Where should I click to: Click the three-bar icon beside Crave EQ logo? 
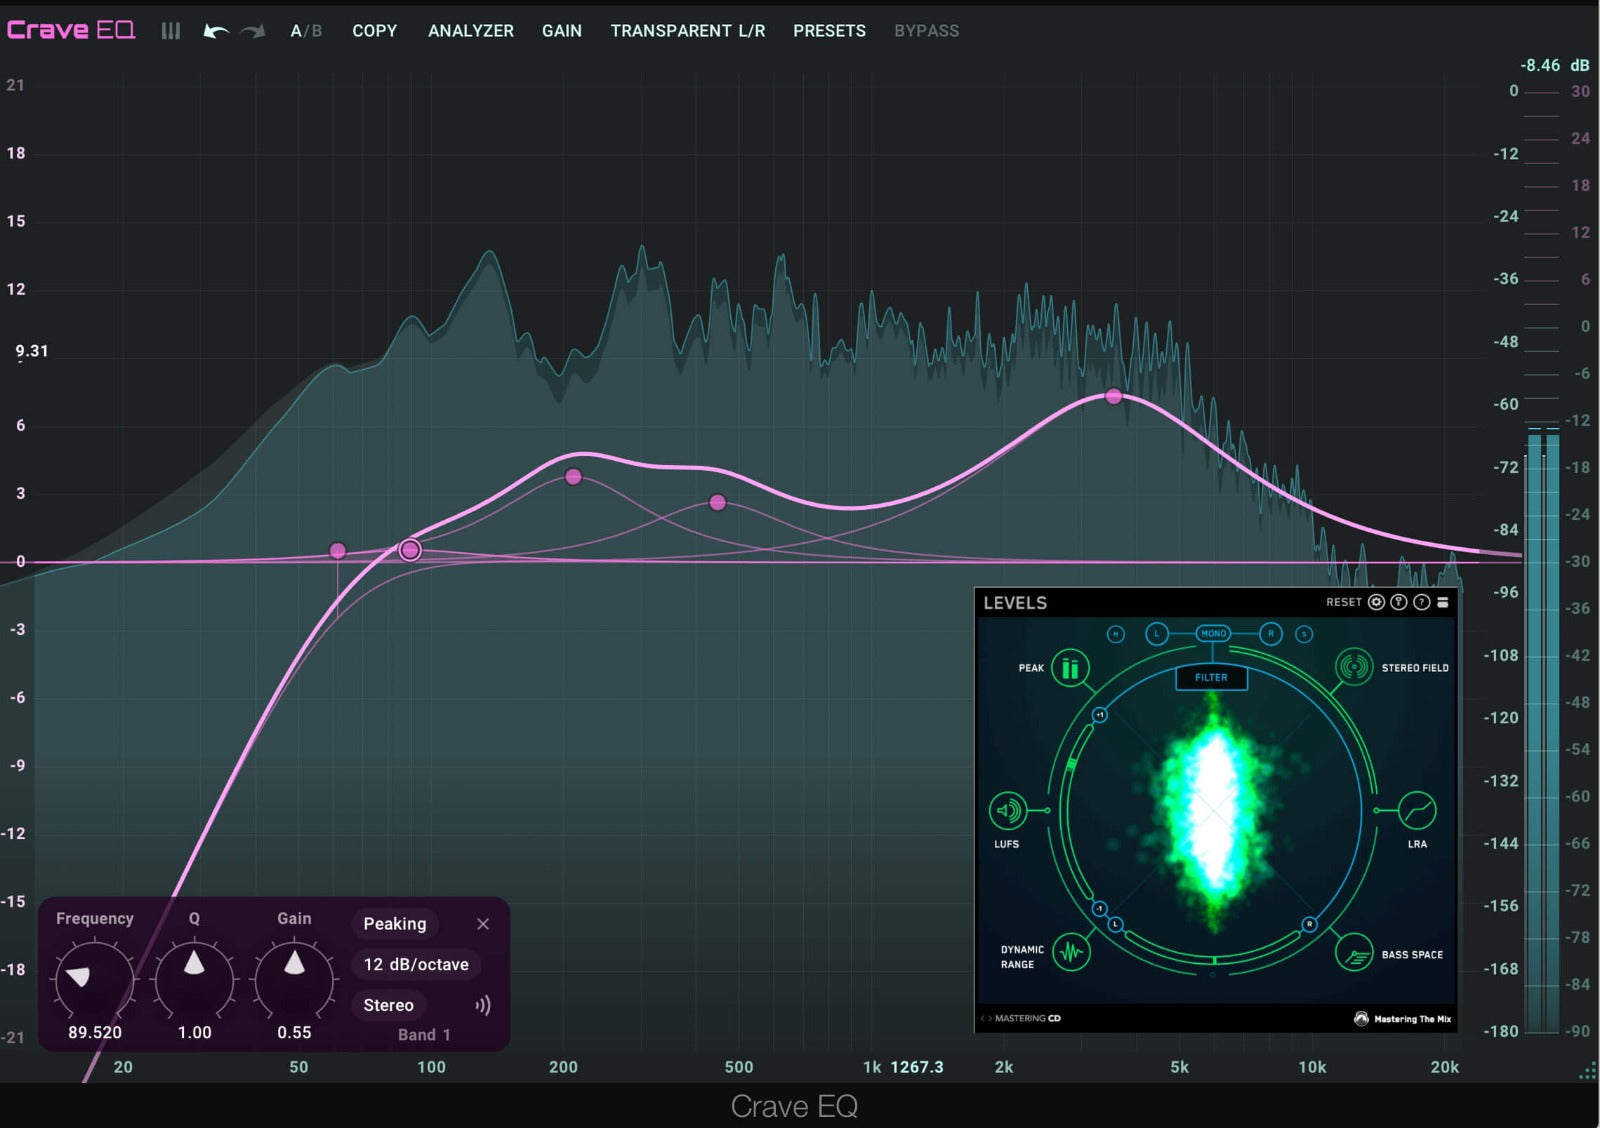(x=171, y=31)
